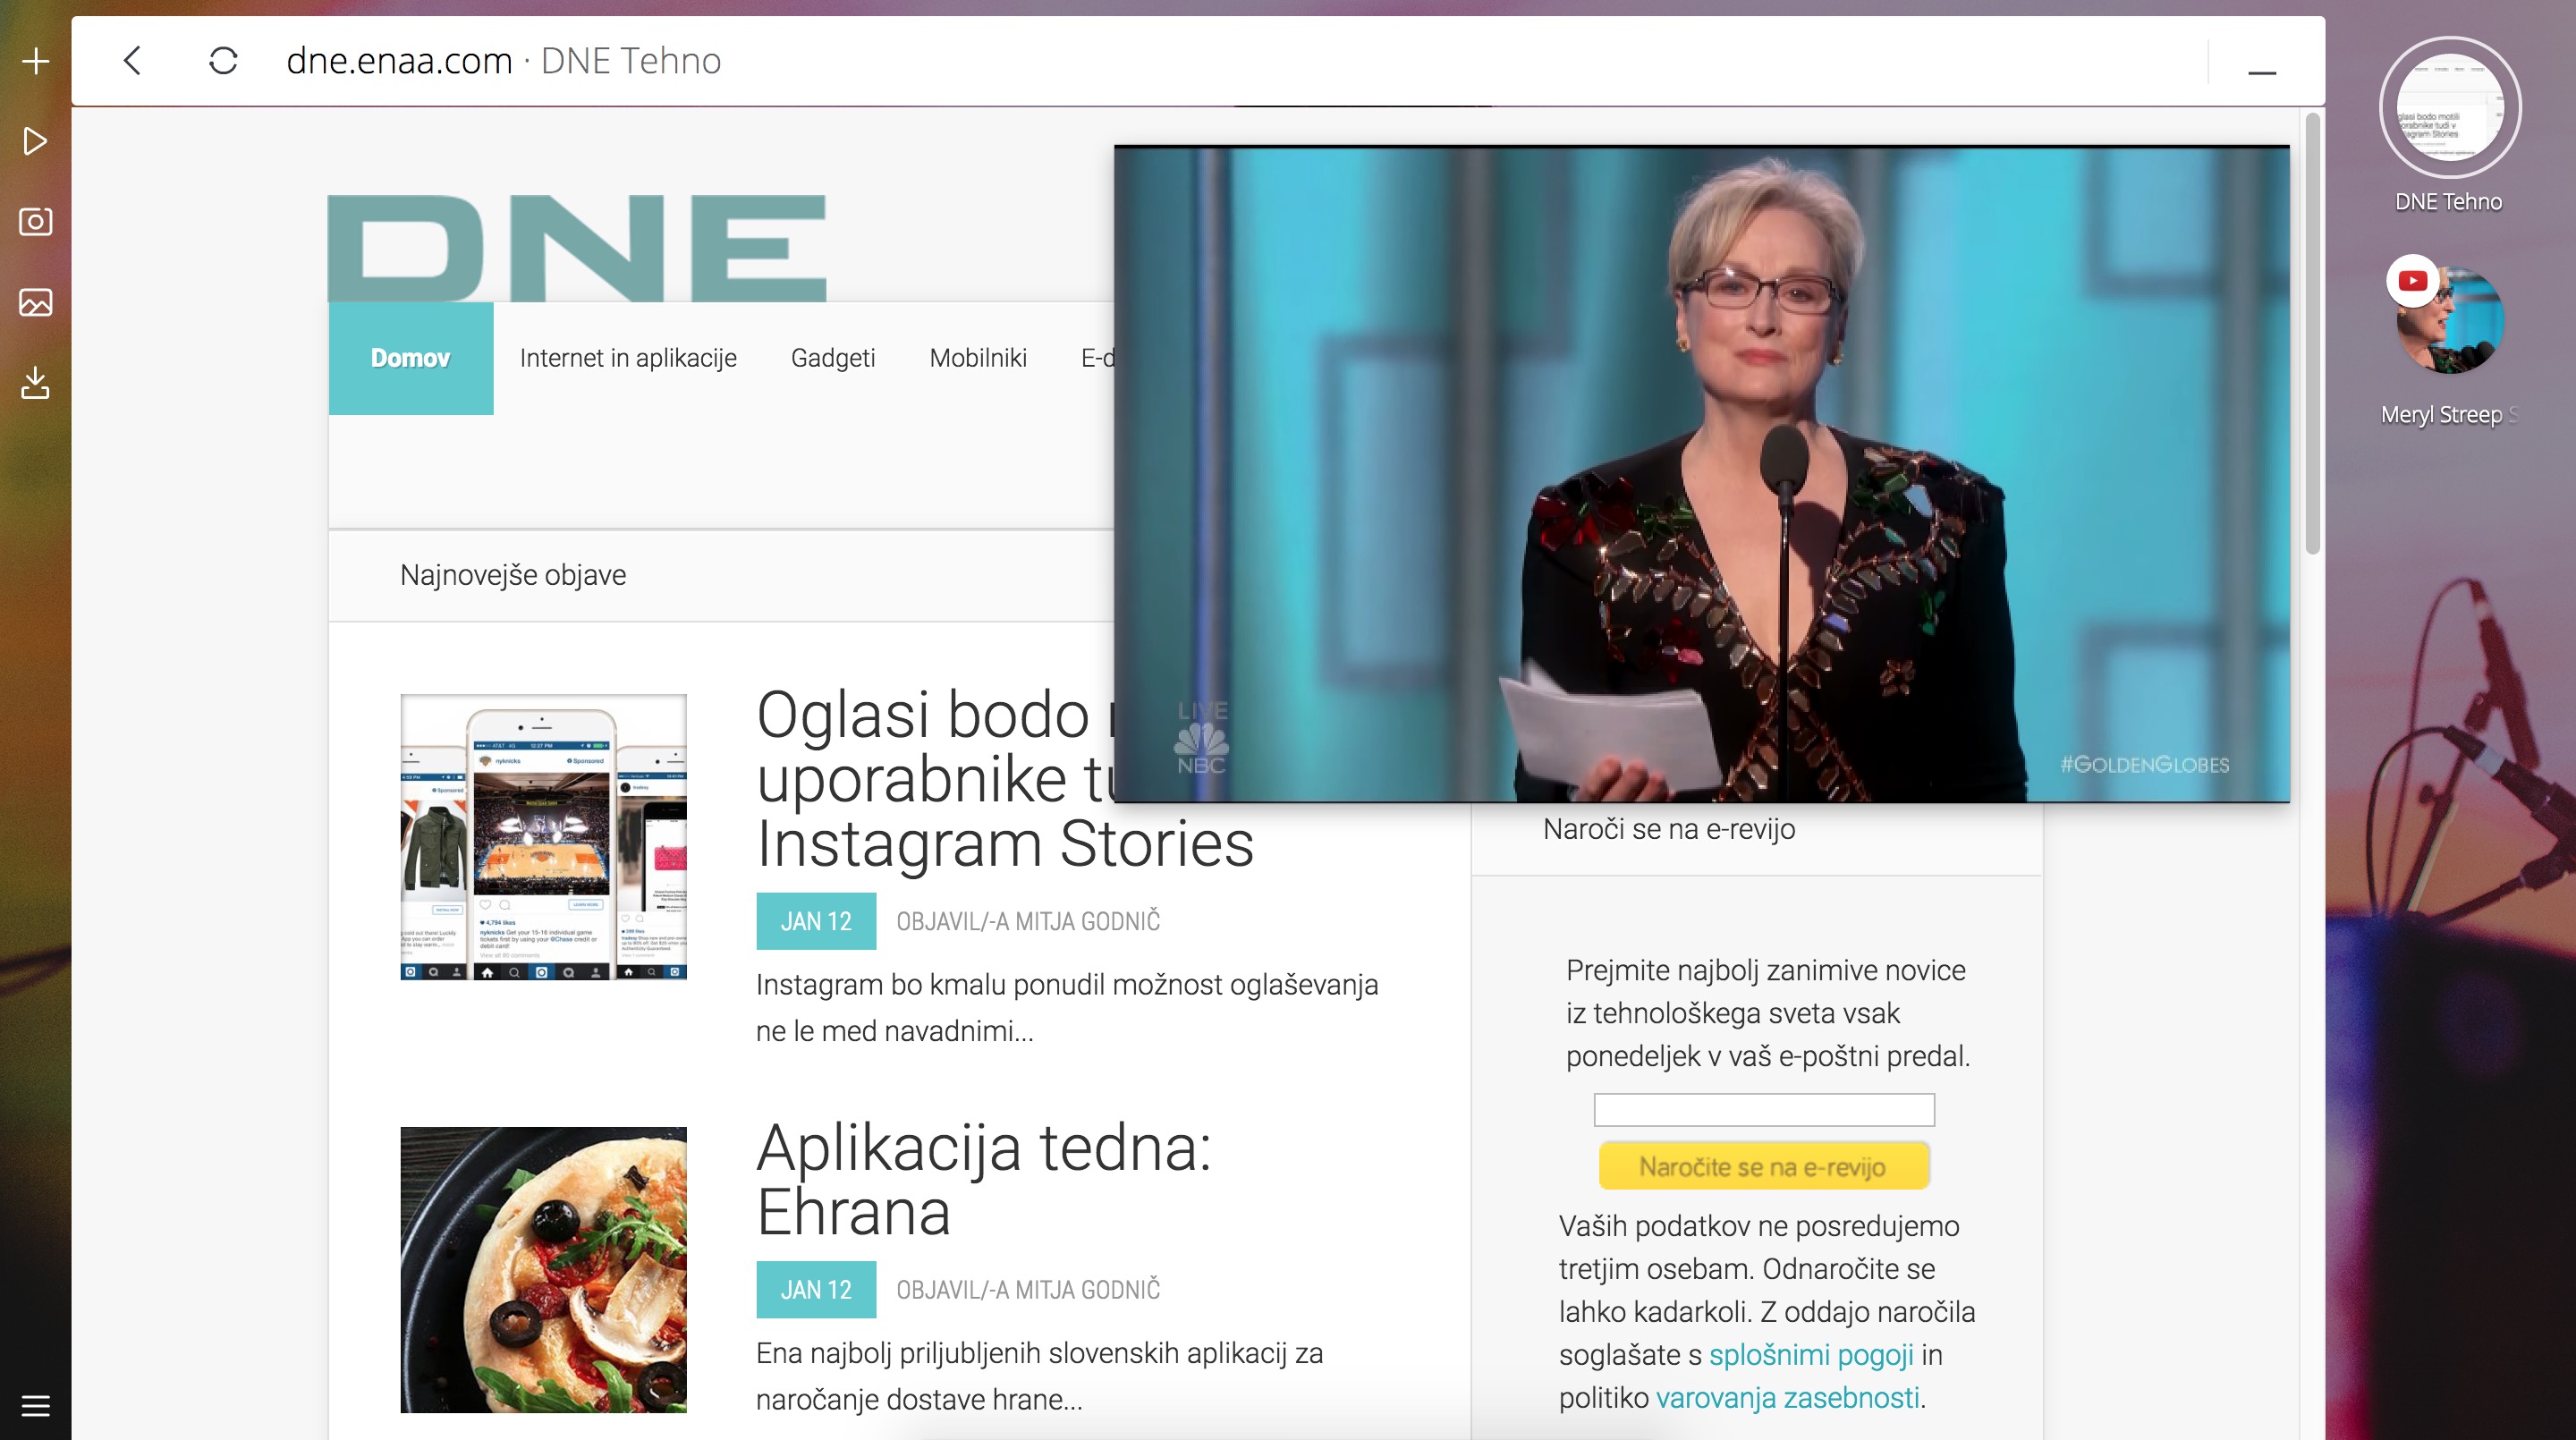Go back with the arrow icon

(132, 61)
